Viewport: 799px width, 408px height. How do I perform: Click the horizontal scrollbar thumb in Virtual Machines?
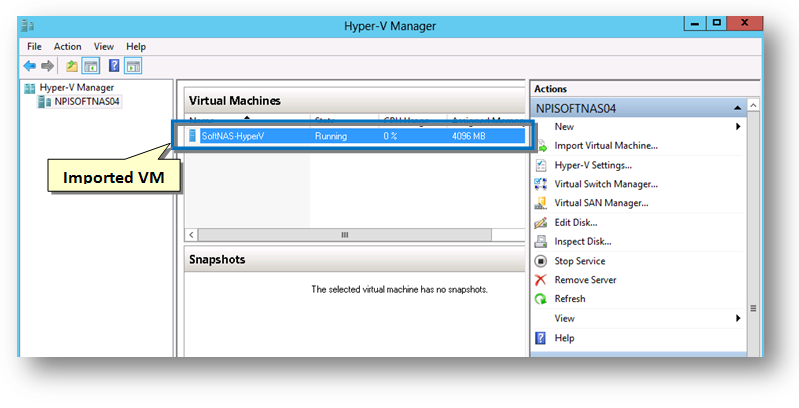coord(345,235)
